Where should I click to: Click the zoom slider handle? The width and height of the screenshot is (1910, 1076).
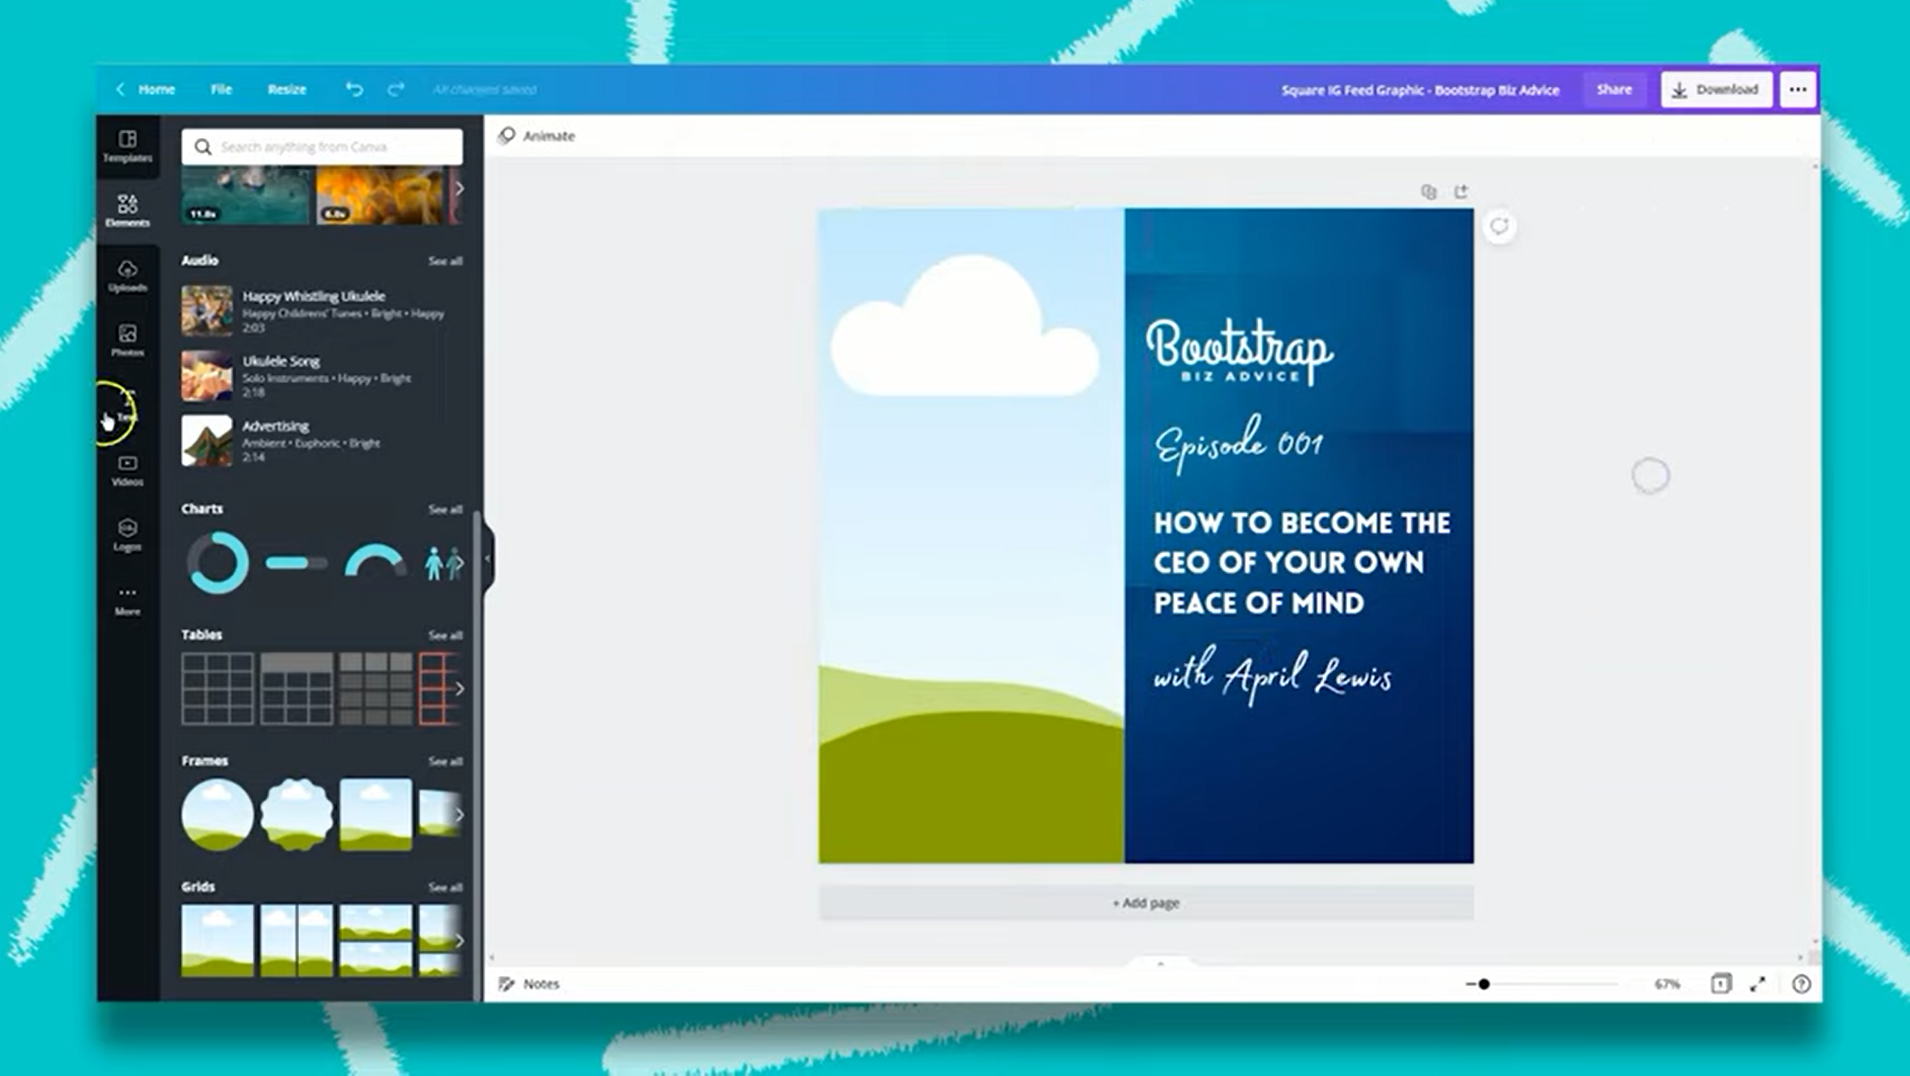pyautogui.click(x=1484, y=984)
